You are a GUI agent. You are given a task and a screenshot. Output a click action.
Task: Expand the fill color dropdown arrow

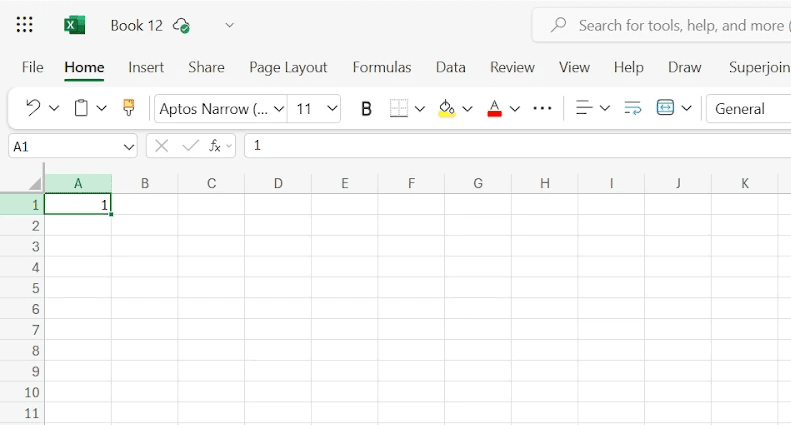pos(467,109)
